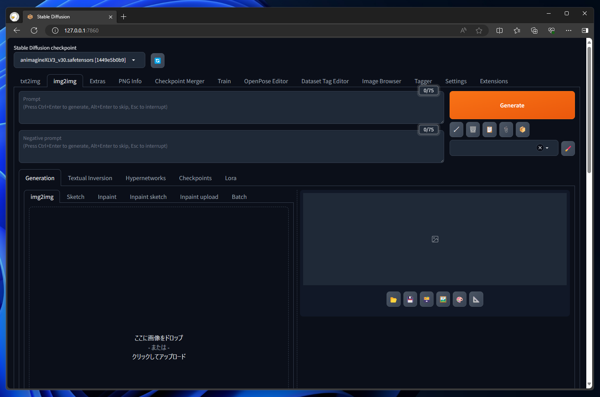600x397 pixels.
Task: Open the Tagger tab
Action: click(x=423, y=81)
